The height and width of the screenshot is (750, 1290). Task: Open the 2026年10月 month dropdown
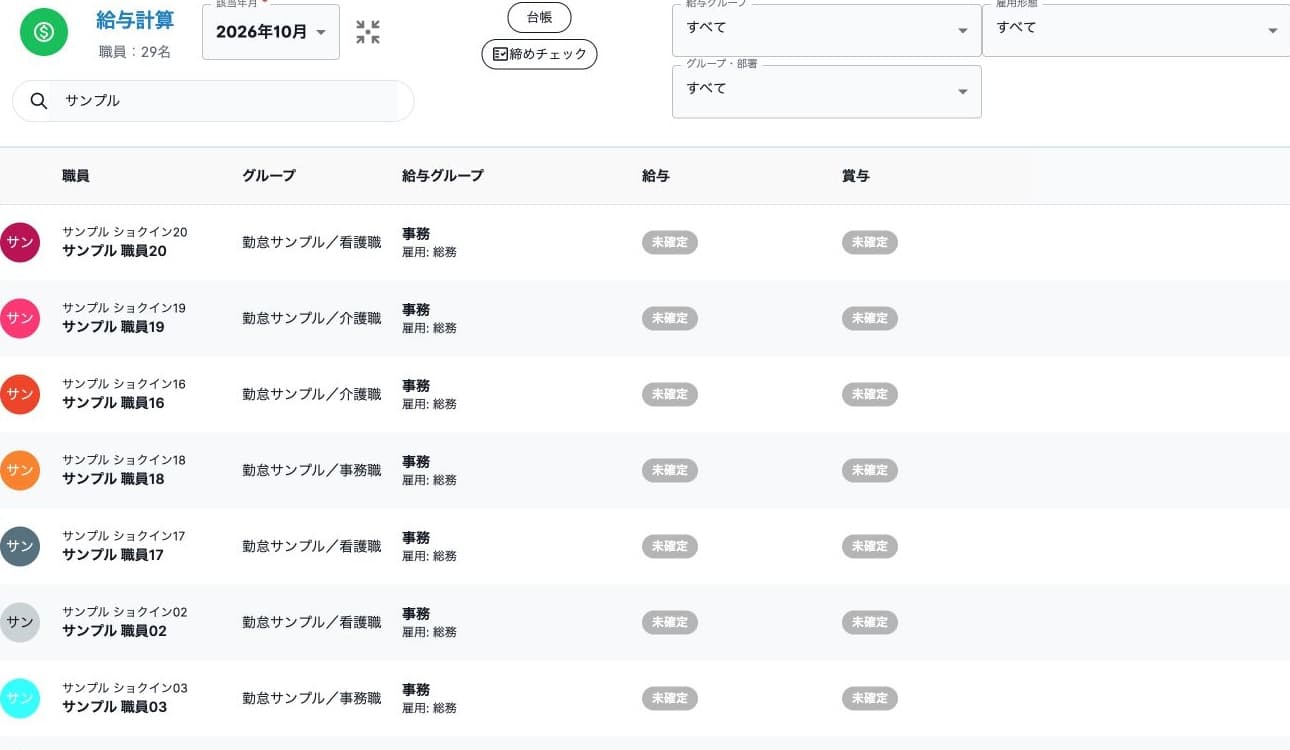pos(271,32)
